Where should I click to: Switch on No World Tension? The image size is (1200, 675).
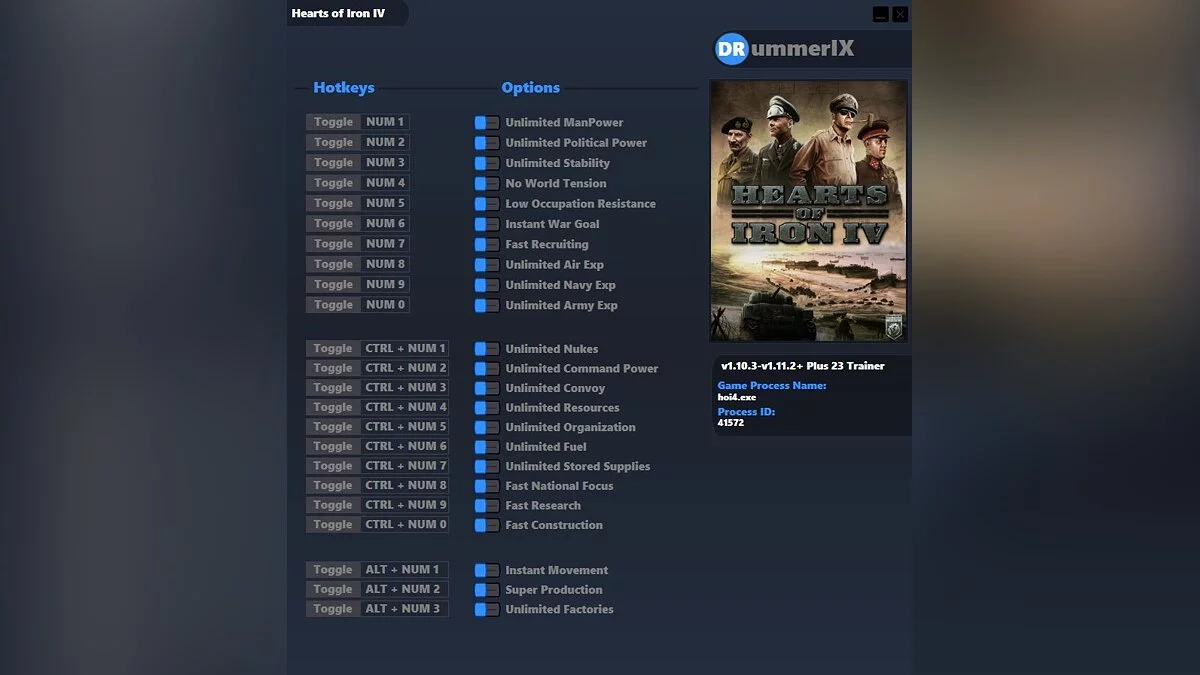pyautogui.click(x=487, y=184)
